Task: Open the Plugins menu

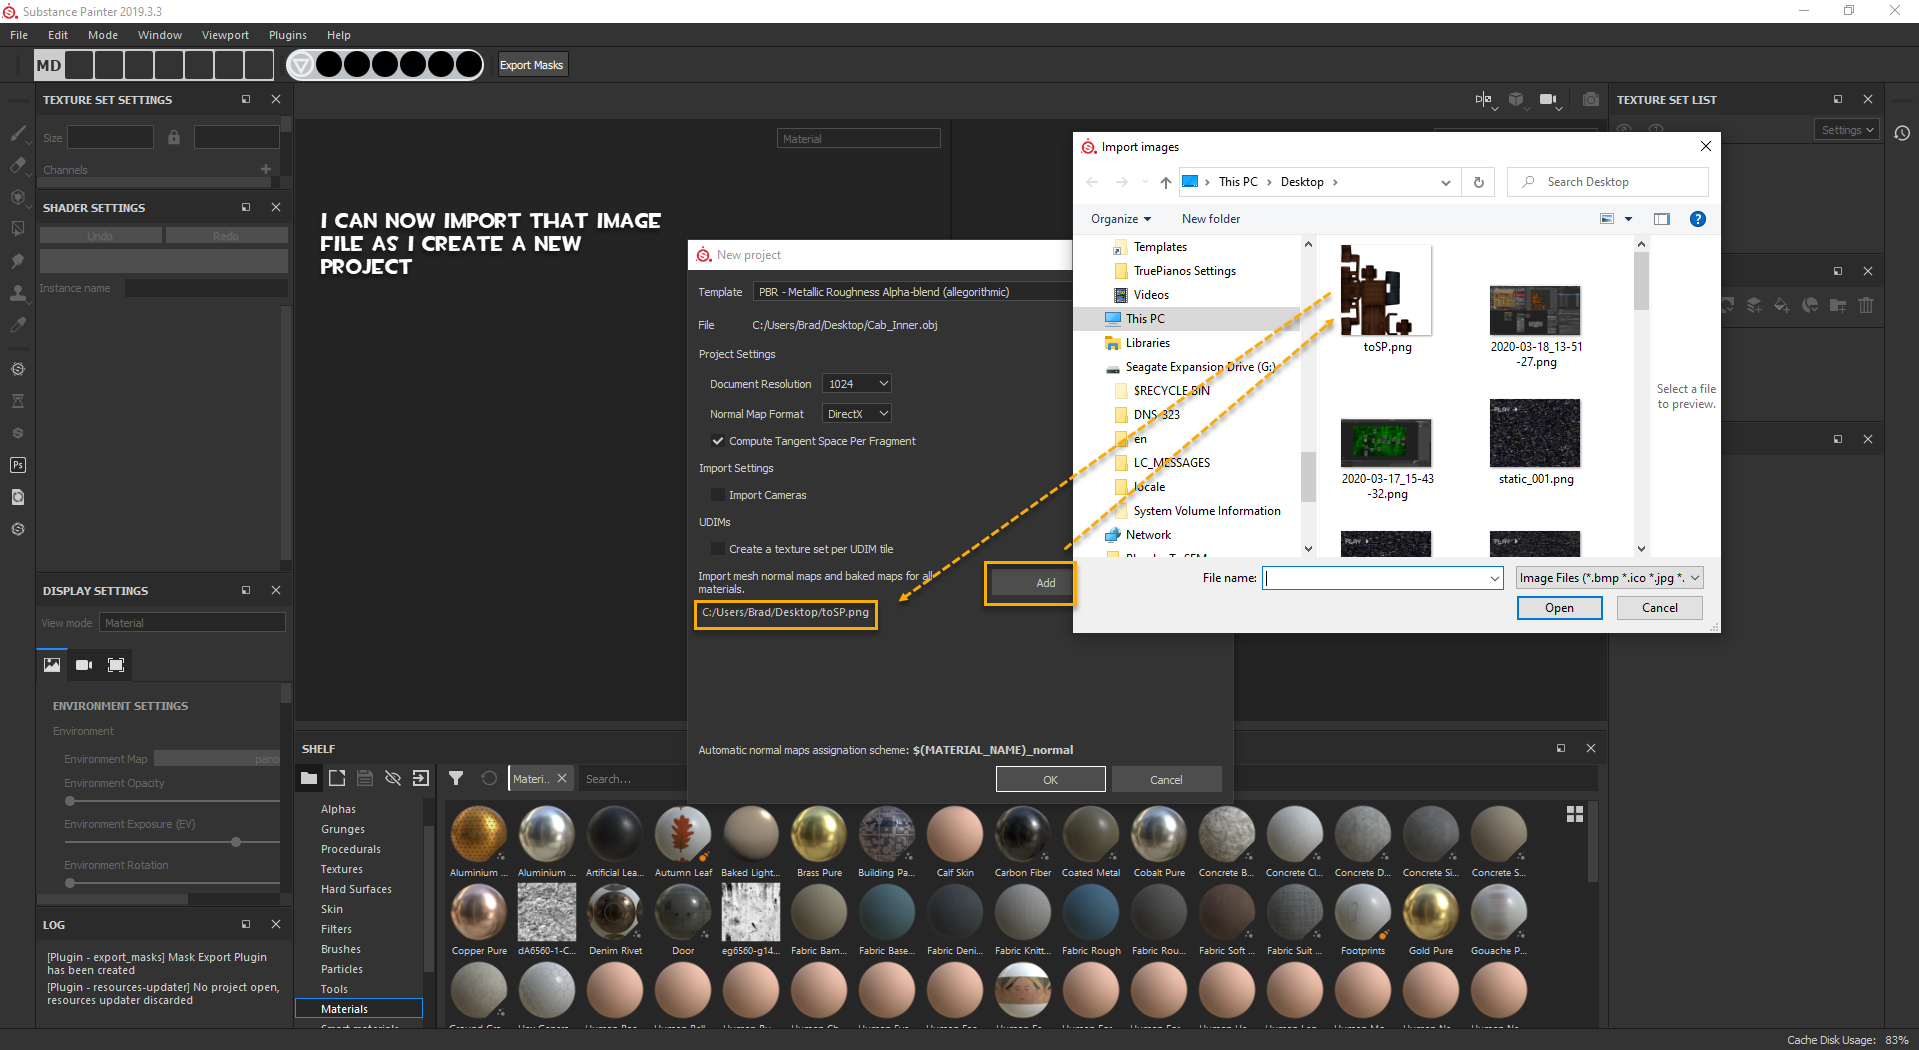Action: coord(288,35)
